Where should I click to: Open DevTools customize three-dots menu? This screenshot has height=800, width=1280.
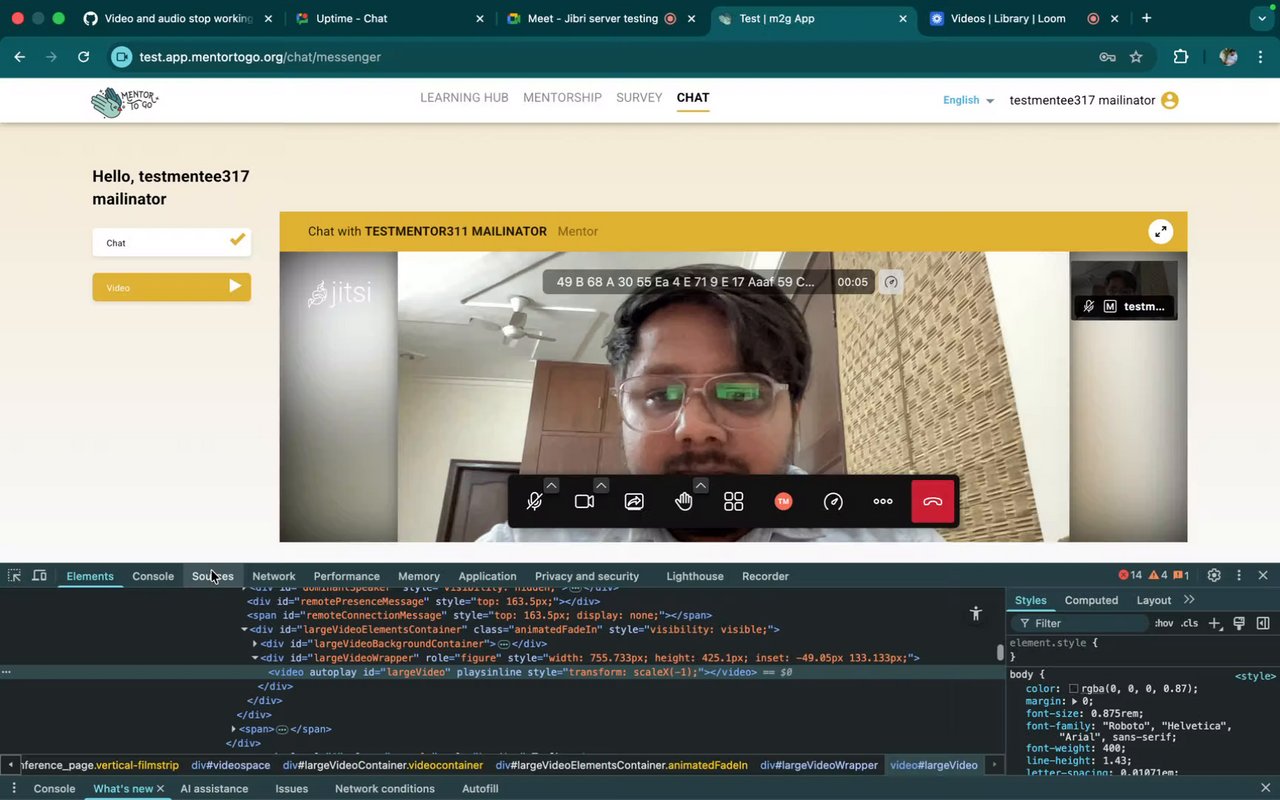[x=1239, y=576]
